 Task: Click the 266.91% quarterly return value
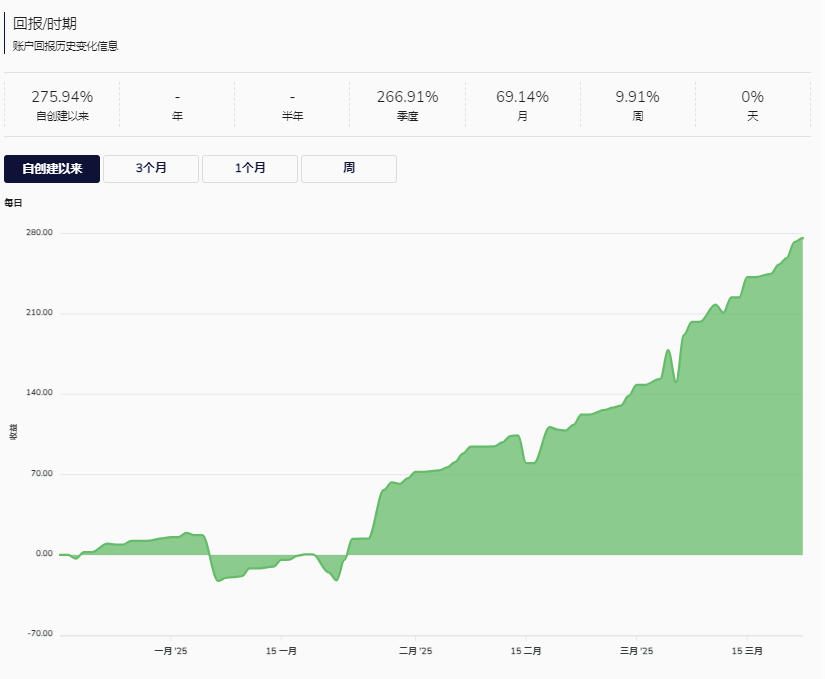pyautogui.click(x=407, y=97)
